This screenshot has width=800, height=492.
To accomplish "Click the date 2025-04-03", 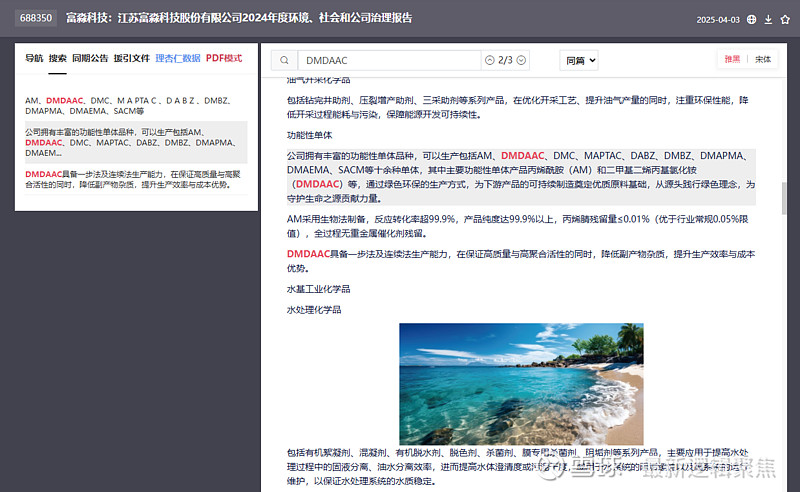I will (x=718, y=20).
